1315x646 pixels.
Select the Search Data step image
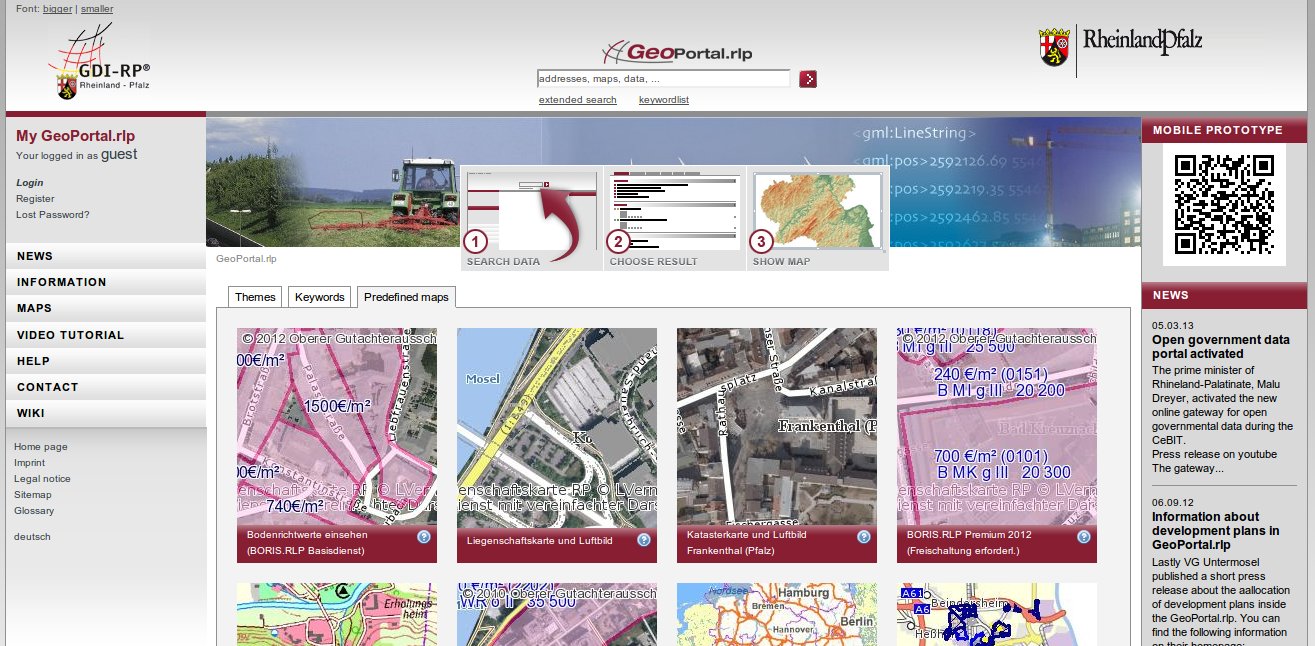coord(531,218)
